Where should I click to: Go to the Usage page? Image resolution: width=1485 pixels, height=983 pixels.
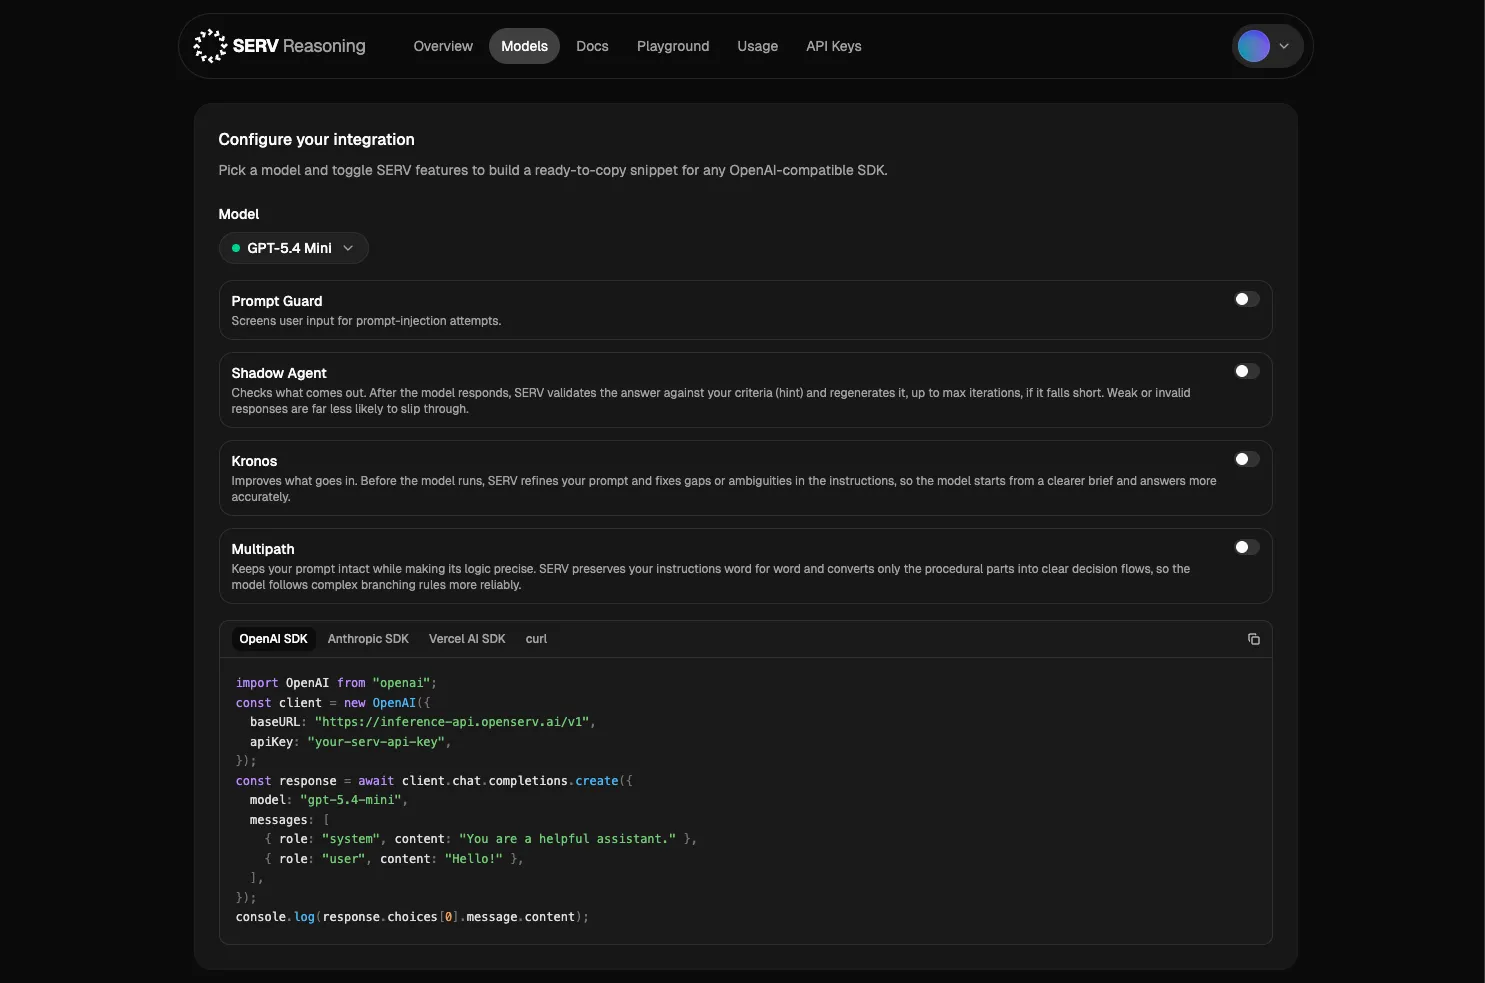coord(757,46)
